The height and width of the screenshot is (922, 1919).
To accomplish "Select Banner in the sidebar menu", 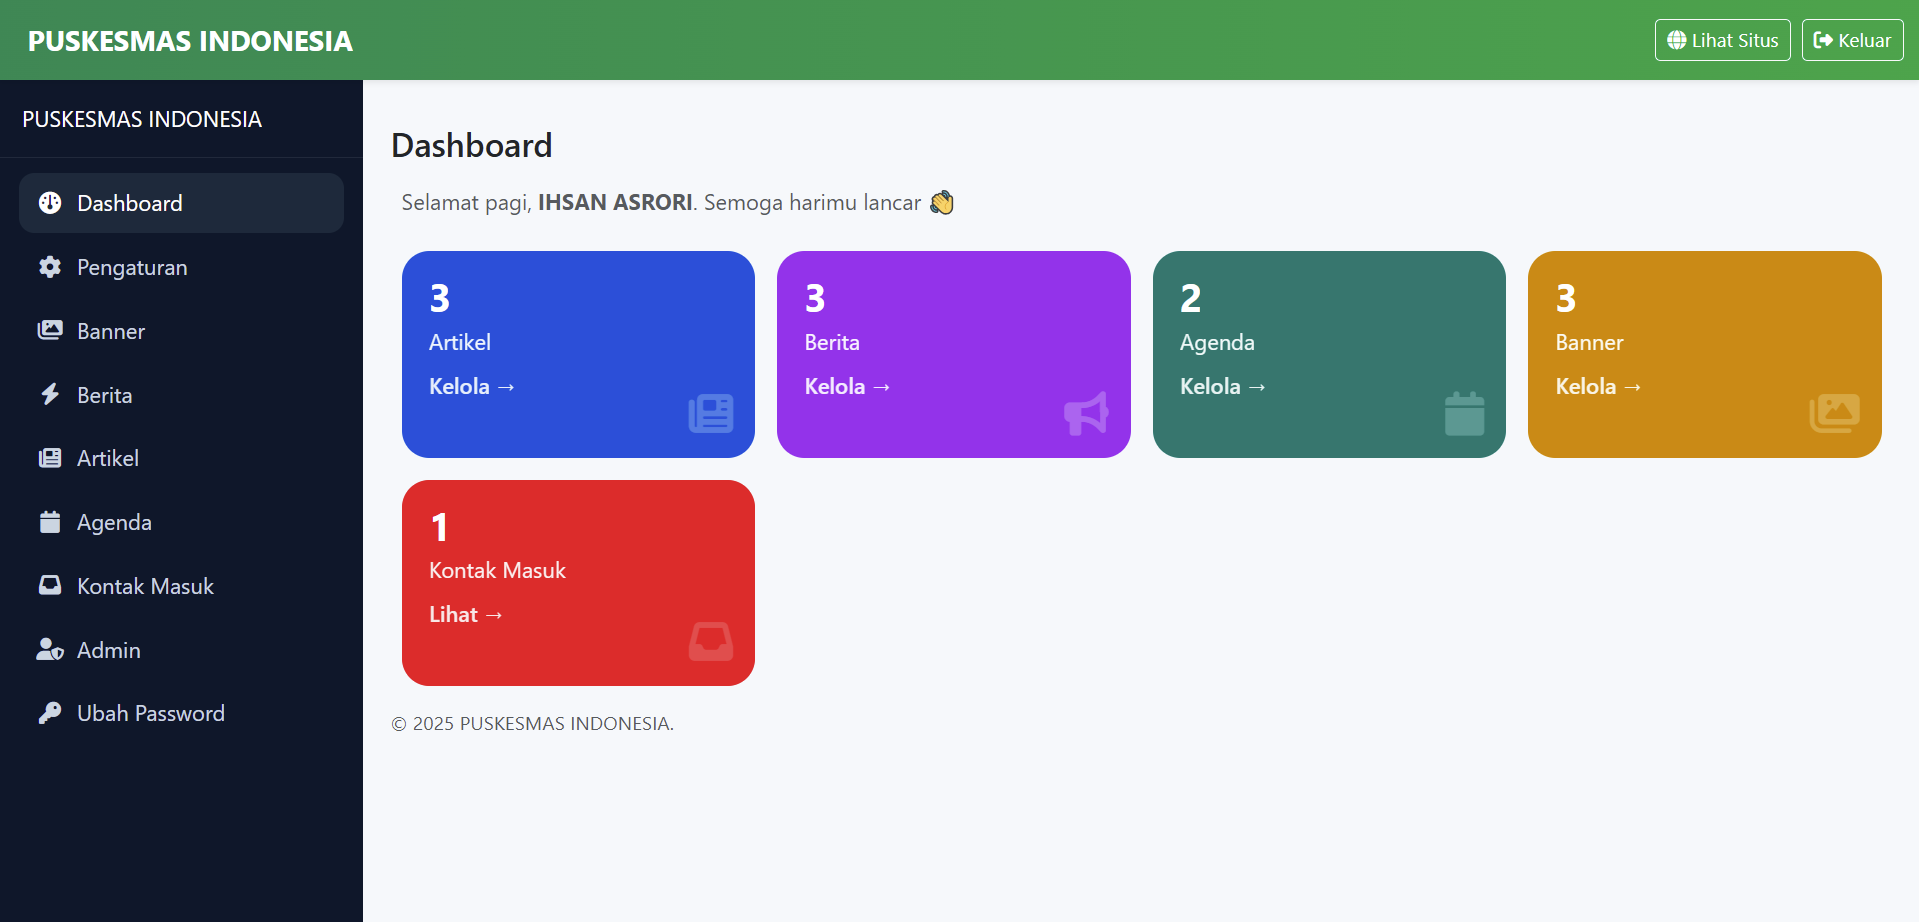I will click(111, 331).
